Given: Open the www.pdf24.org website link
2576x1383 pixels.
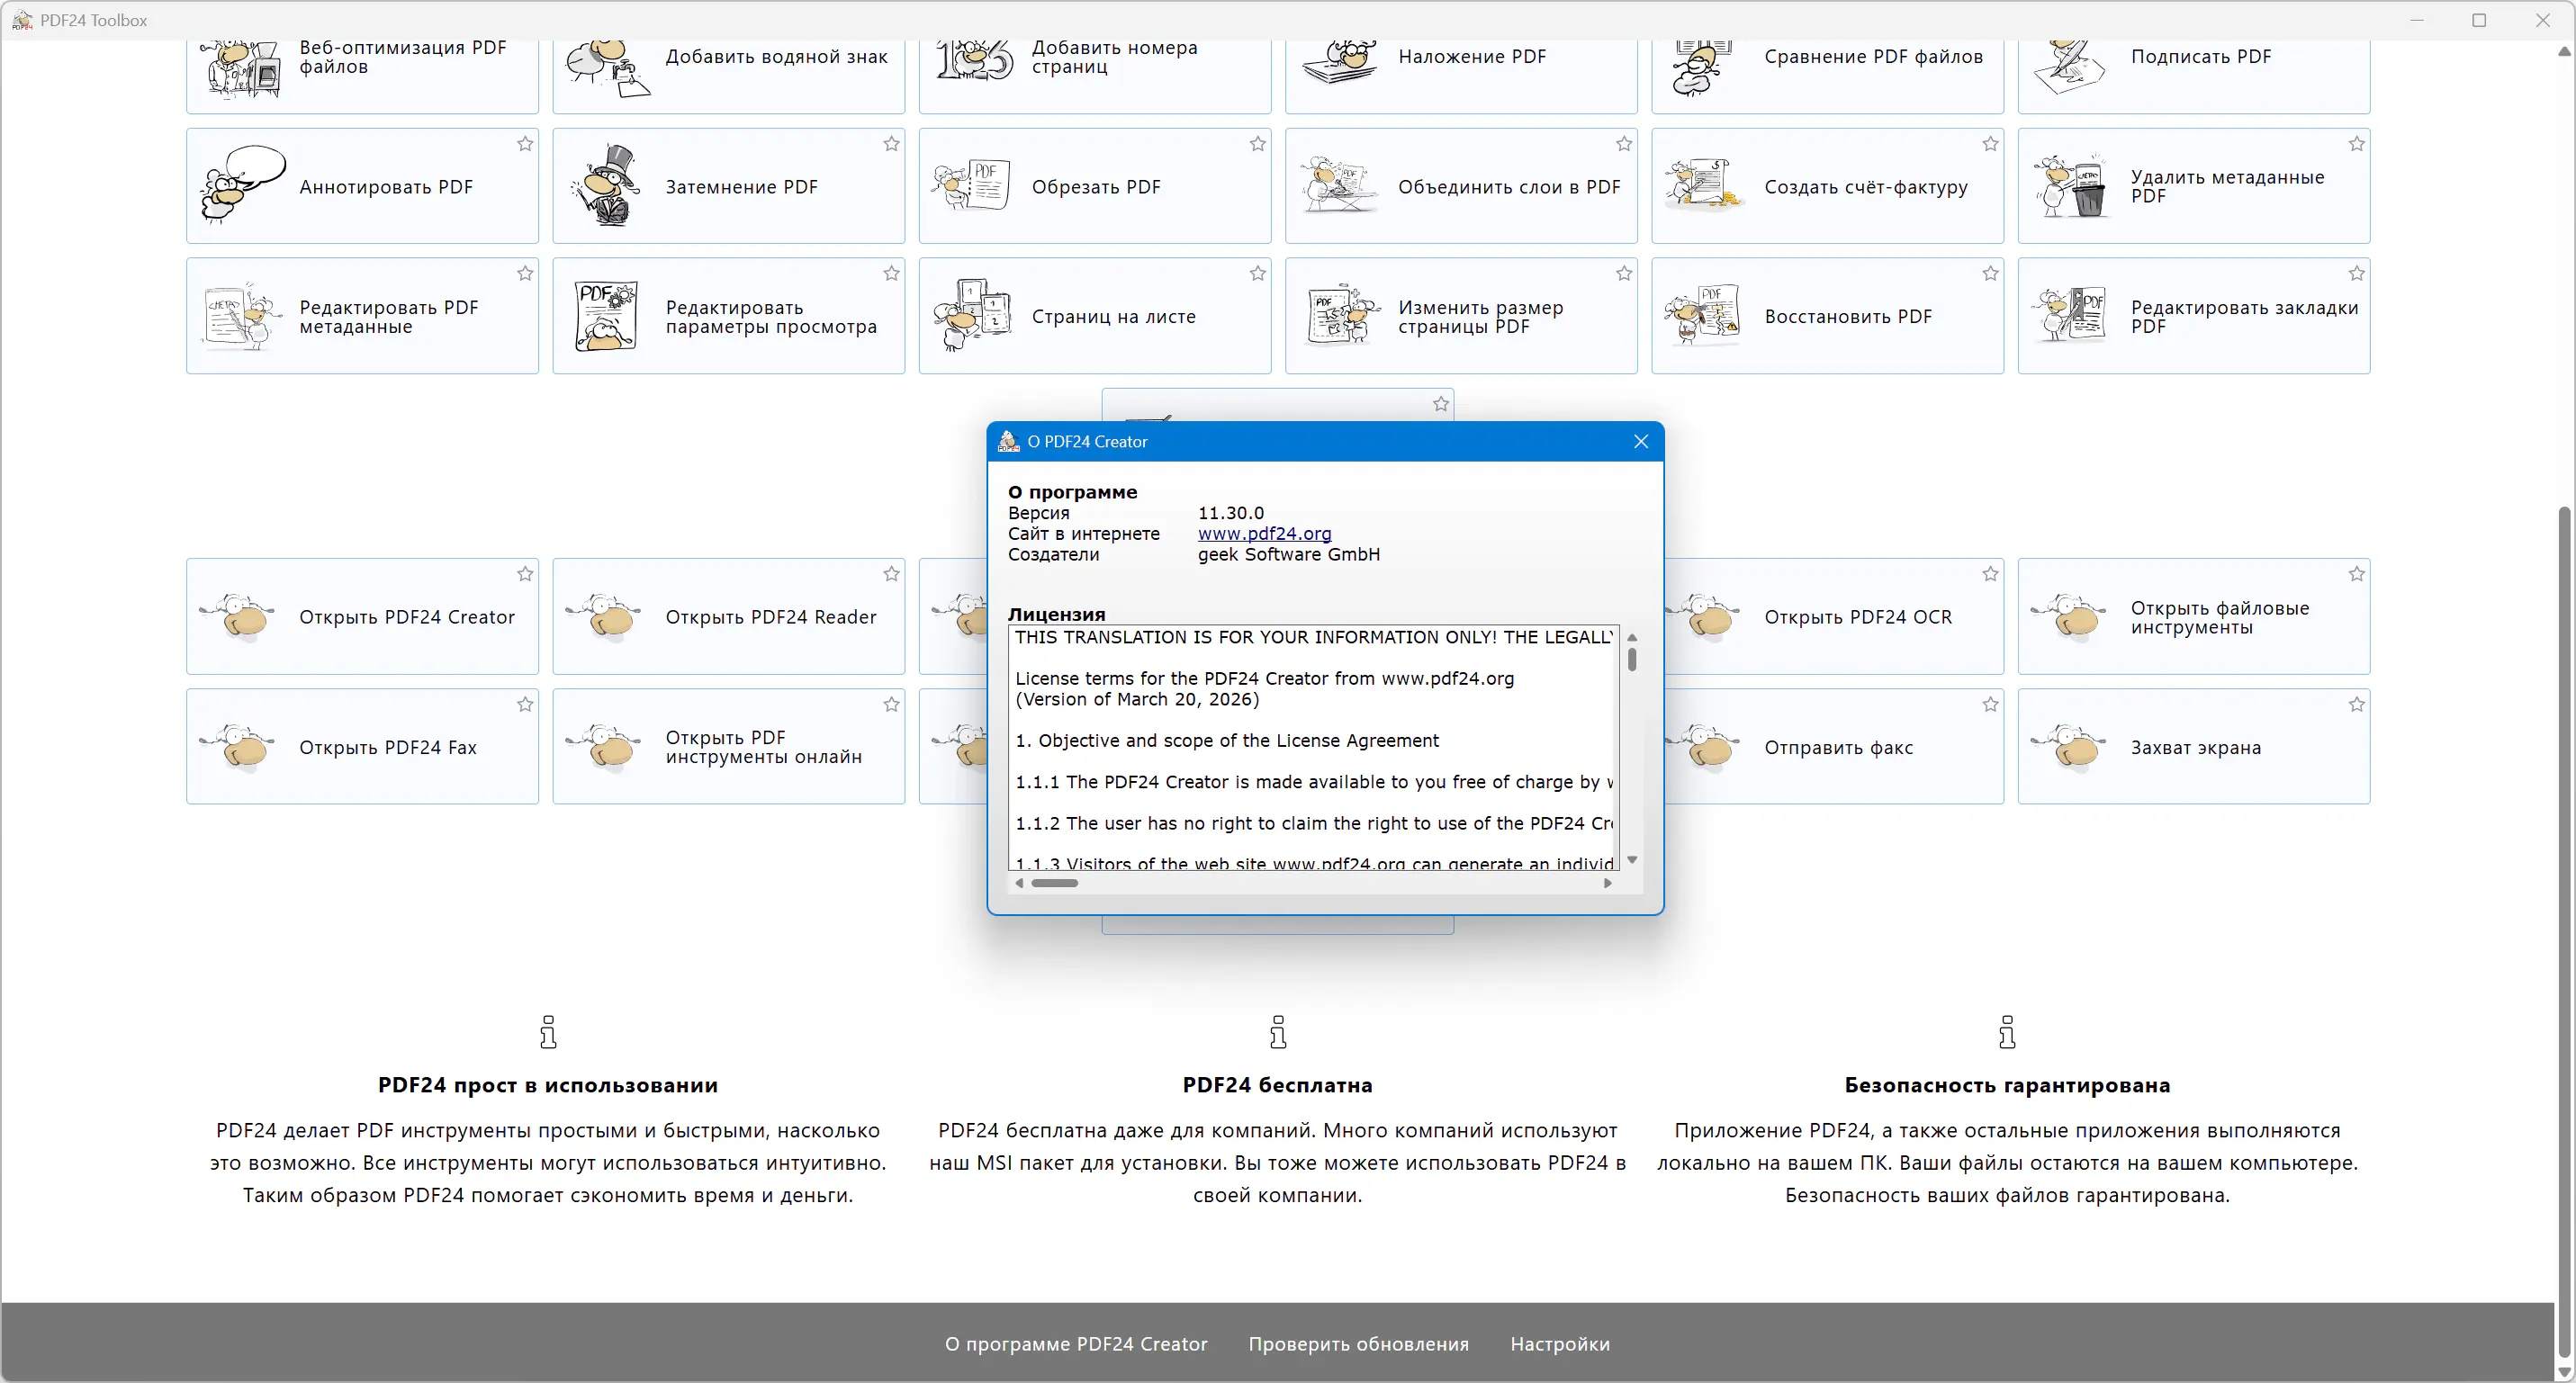Looking at the screenshot, I should 1264,534.
